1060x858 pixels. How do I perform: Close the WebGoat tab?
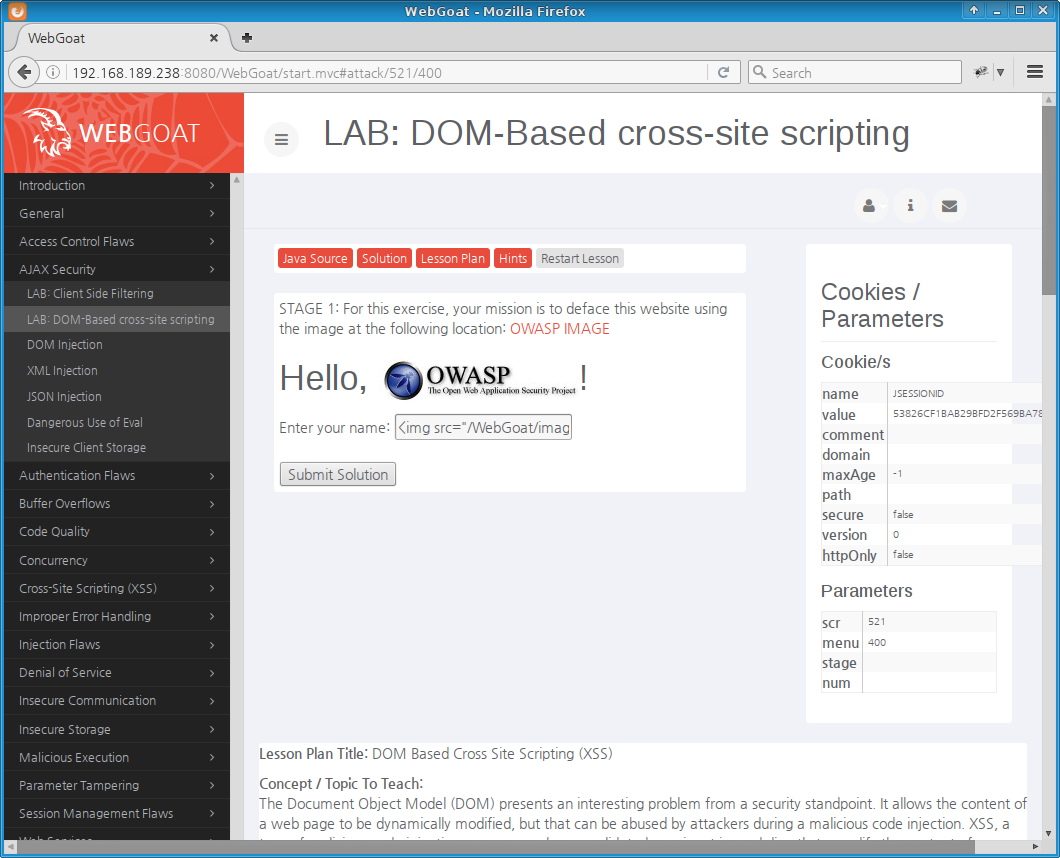pos(214,38)
